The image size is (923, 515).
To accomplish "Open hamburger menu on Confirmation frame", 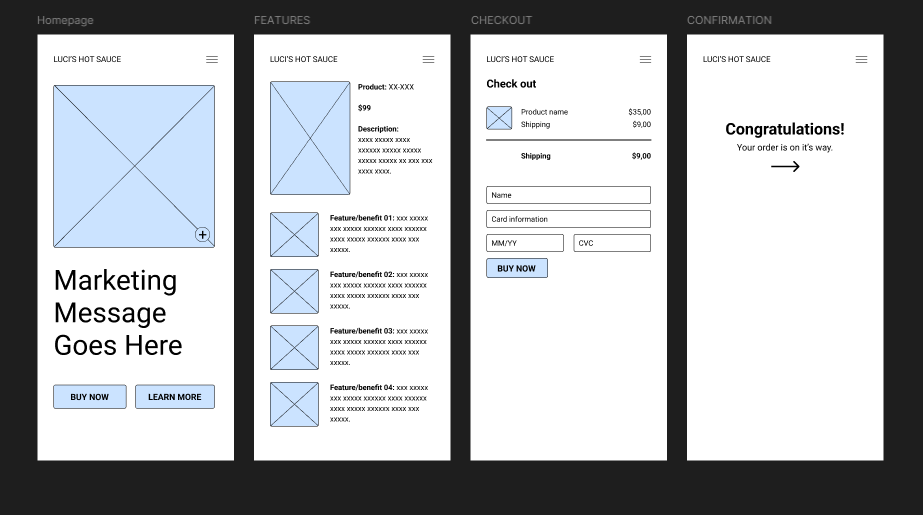I will (x=861, y=59).
